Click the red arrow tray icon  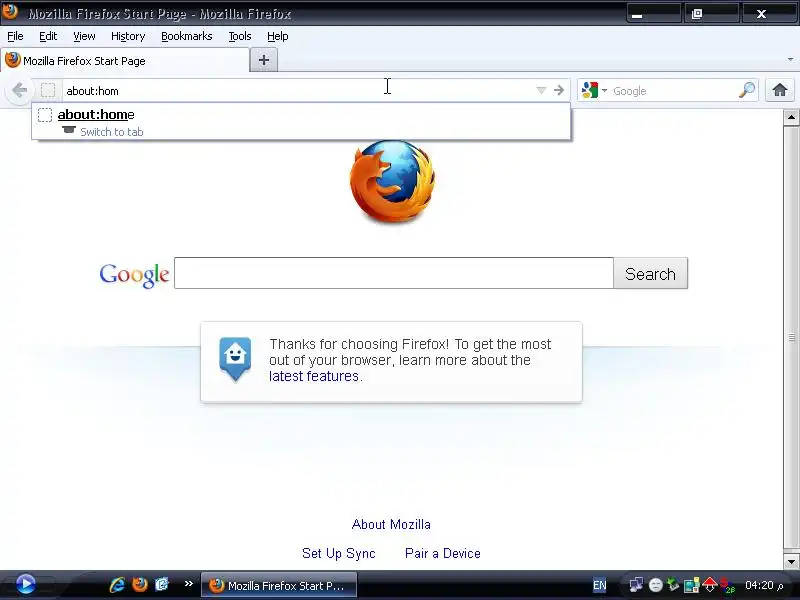click(710, 585)
